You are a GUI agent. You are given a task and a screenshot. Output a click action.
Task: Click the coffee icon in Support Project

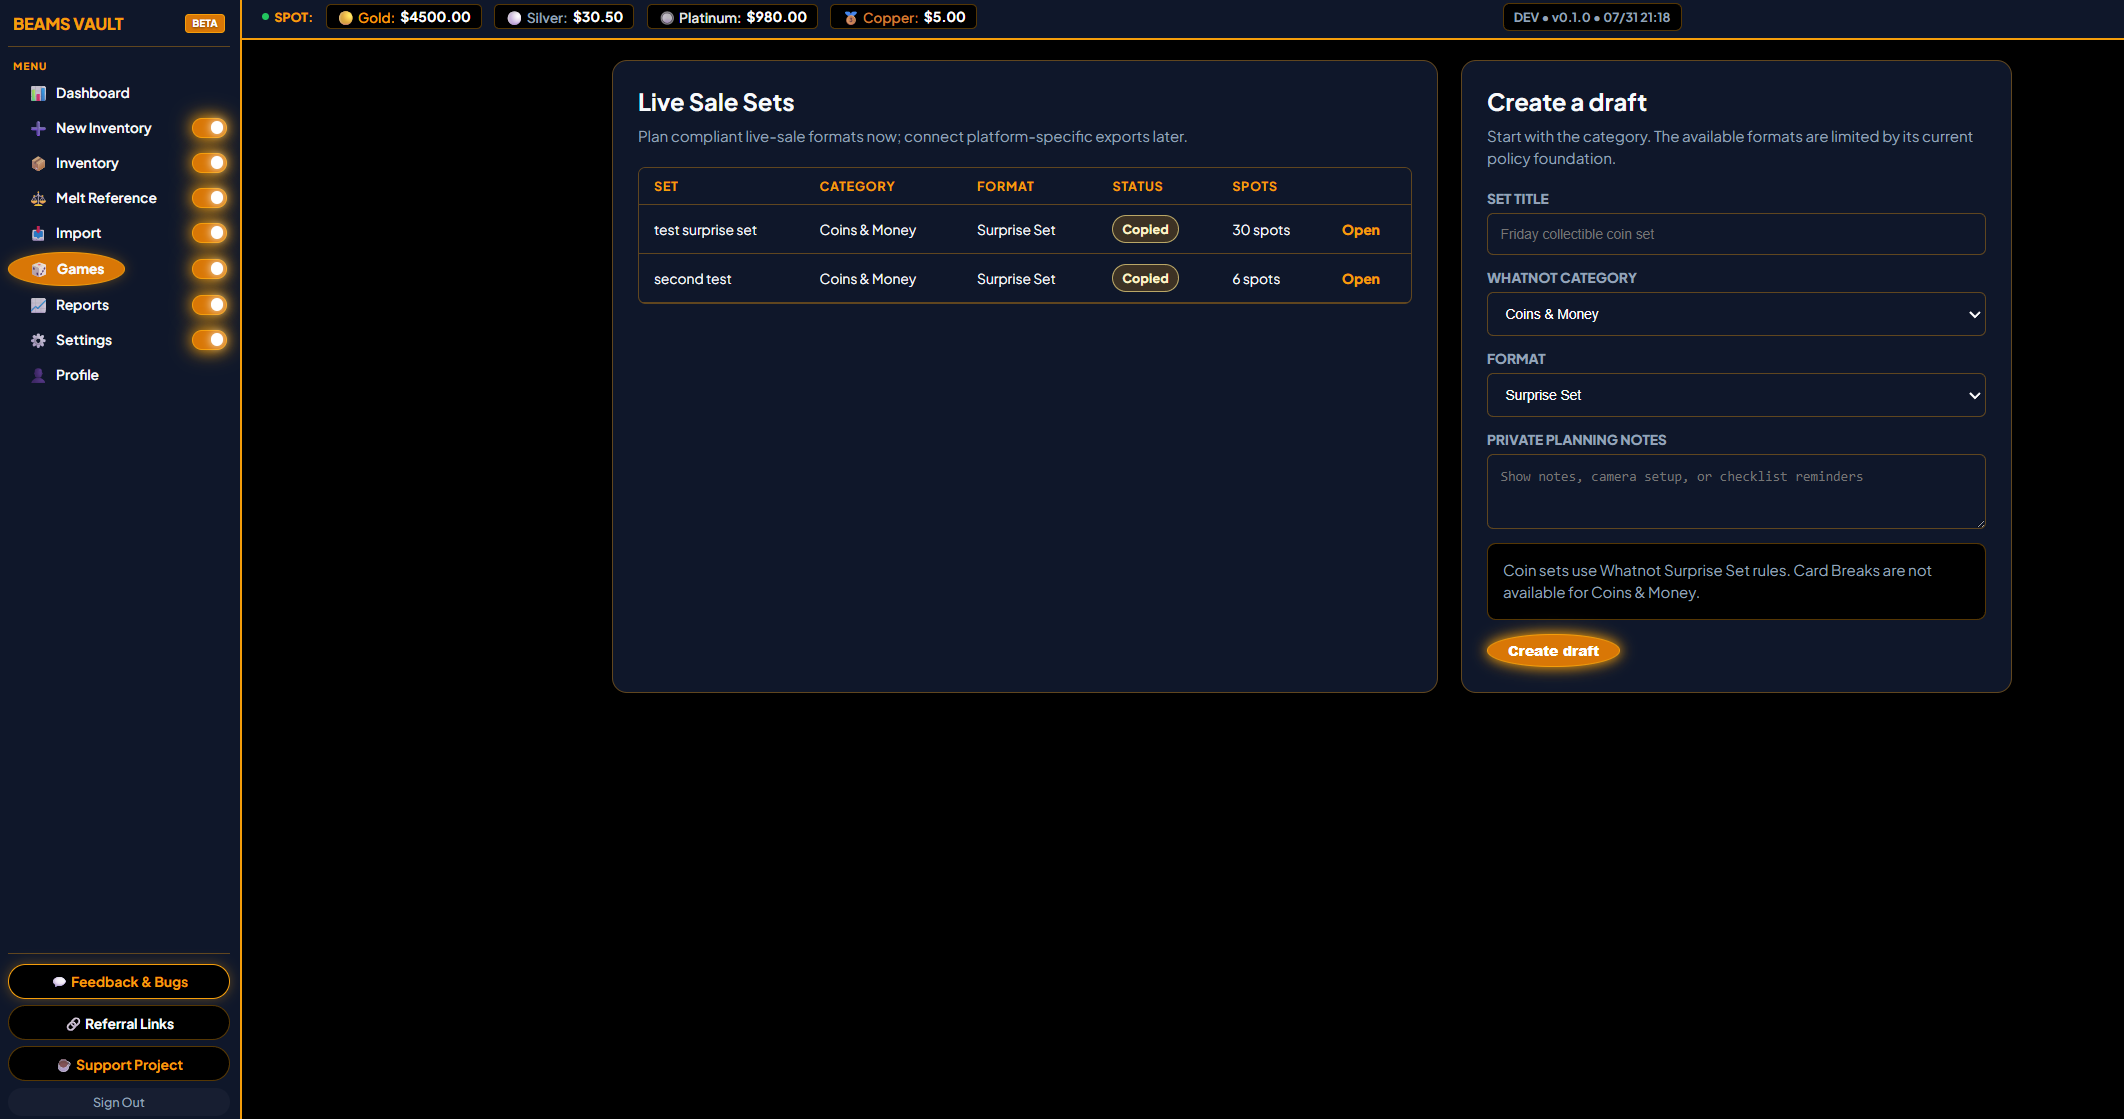(x=64, y=1065)
